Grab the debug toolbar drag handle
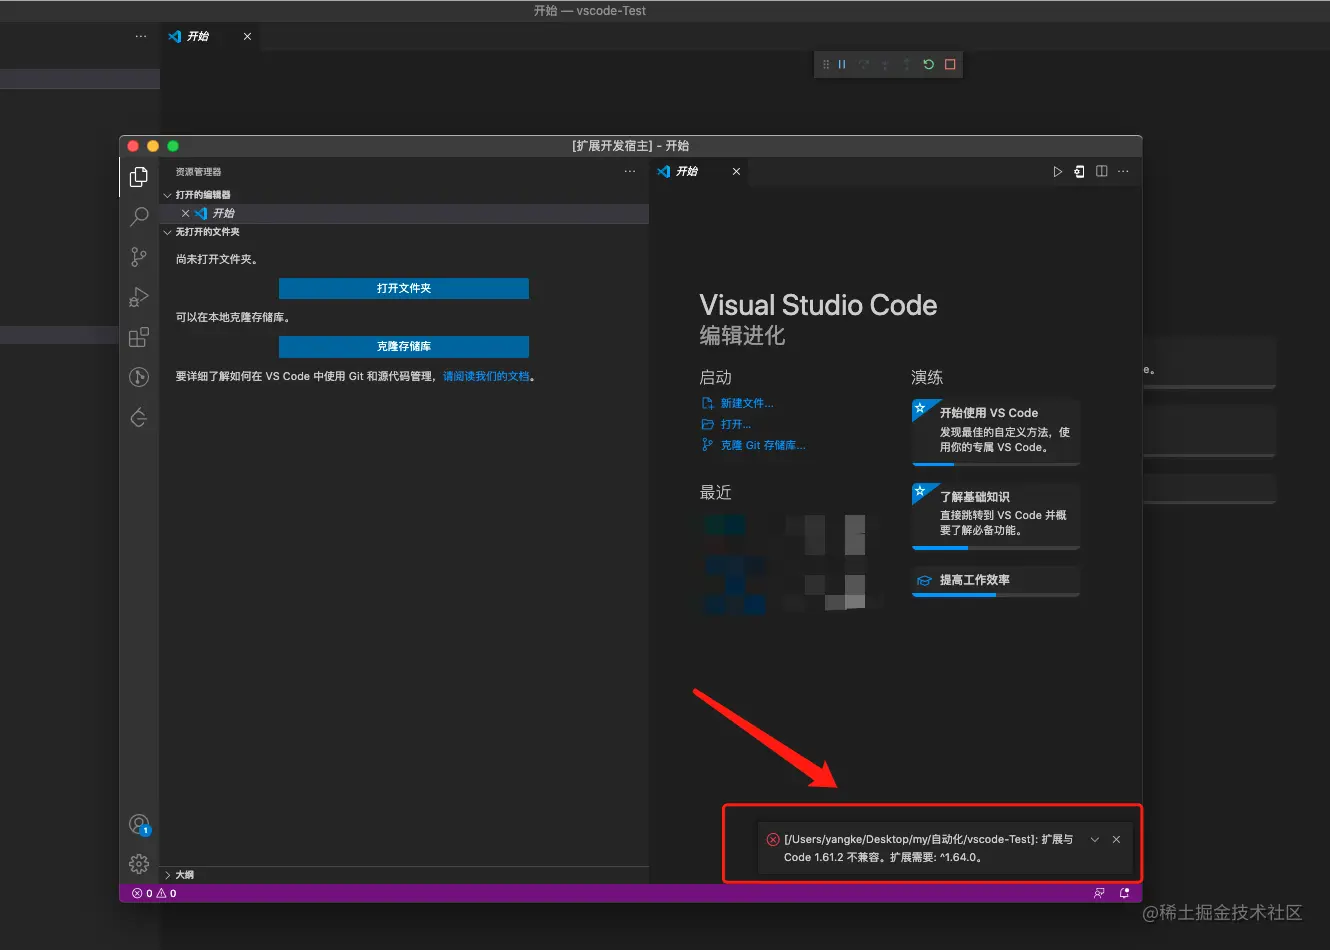Image resolution: width=1330 pixels, height=950 pixels. pyautogui.click(x=825, y=64)
